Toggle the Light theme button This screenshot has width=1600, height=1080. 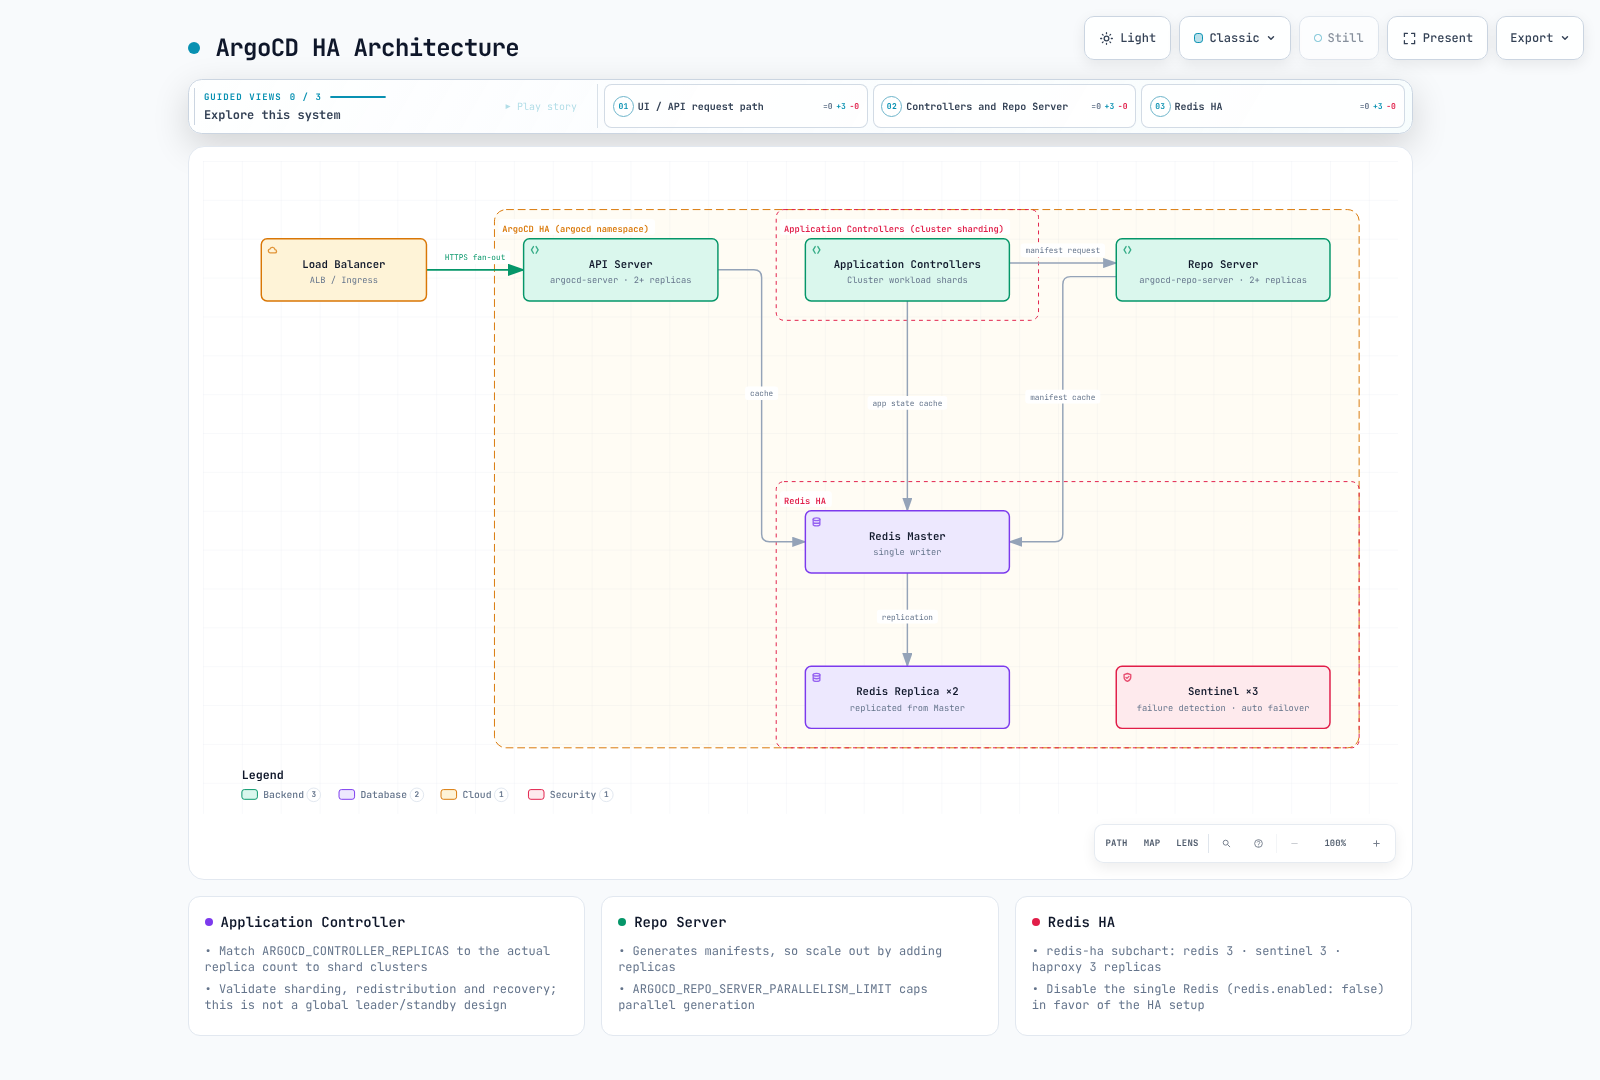[1127, 38]
